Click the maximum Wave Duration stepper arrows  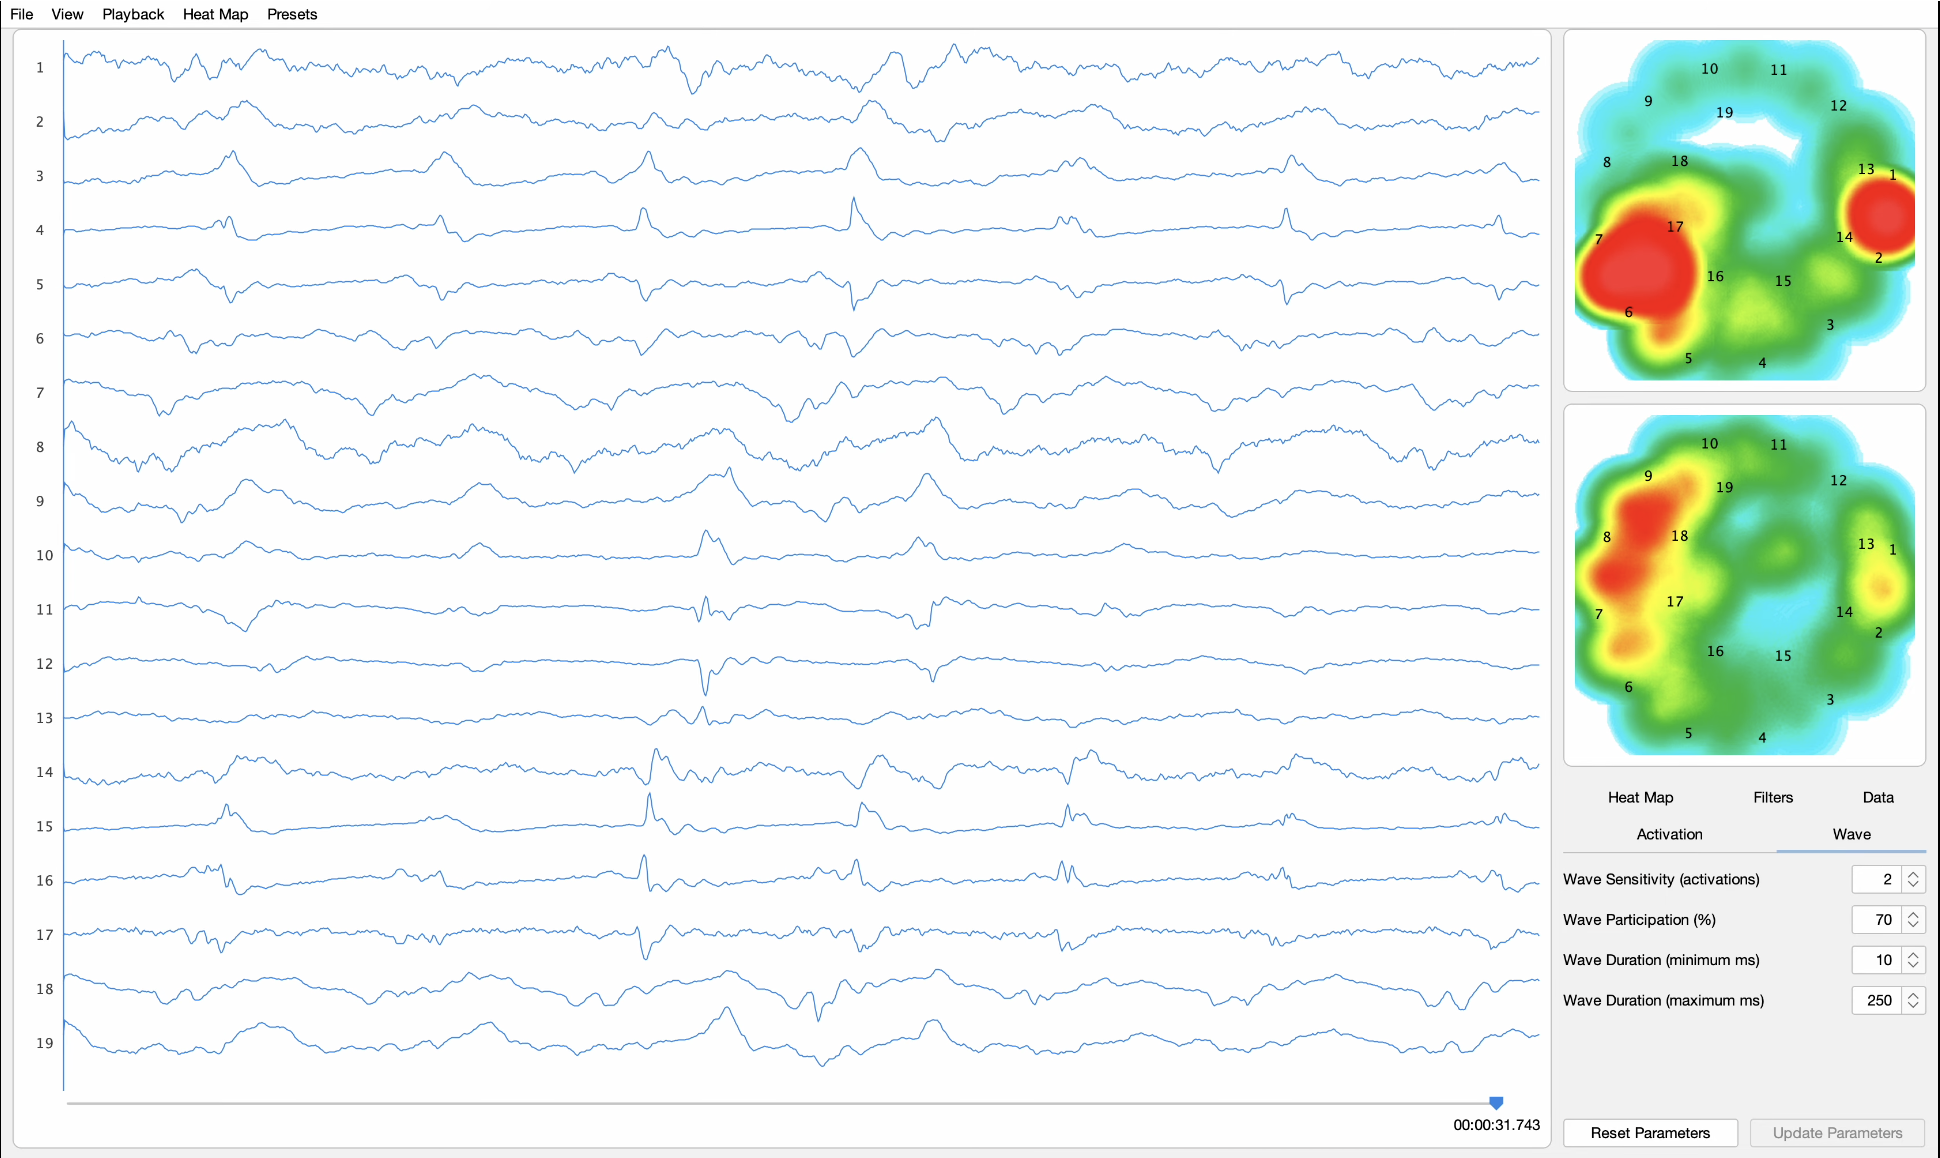[x=1913, y=1000]
